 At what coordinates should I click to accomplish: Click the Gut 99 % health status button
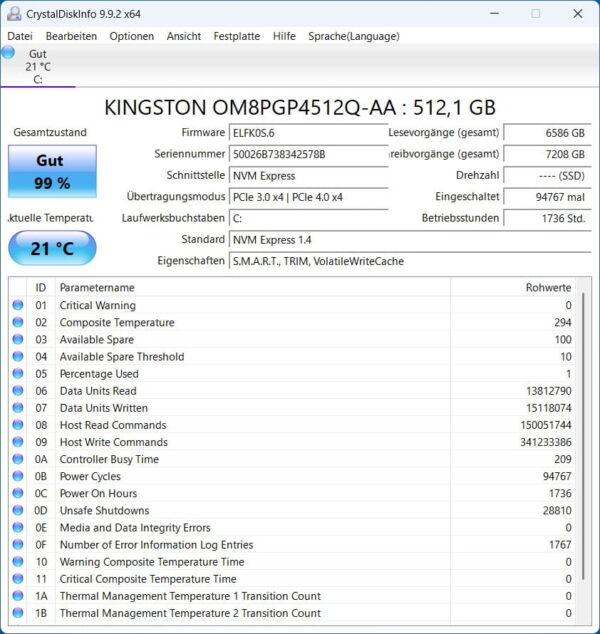[x=52, y=171]
